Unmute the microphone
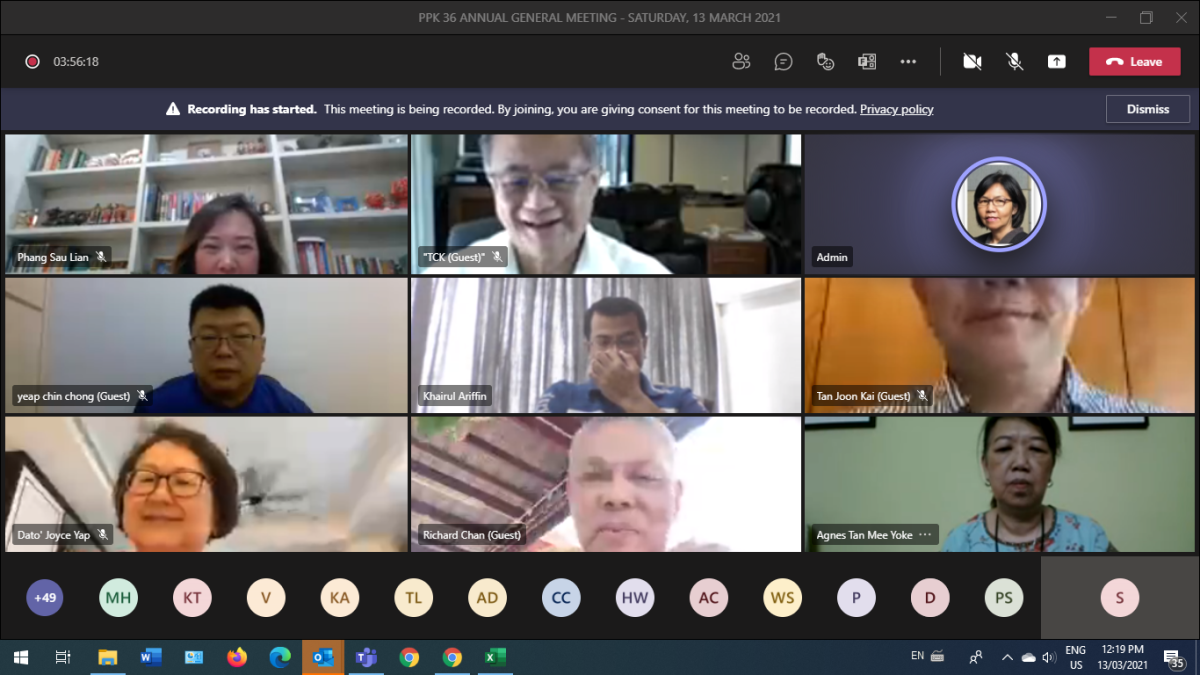 pos(1014,61)
